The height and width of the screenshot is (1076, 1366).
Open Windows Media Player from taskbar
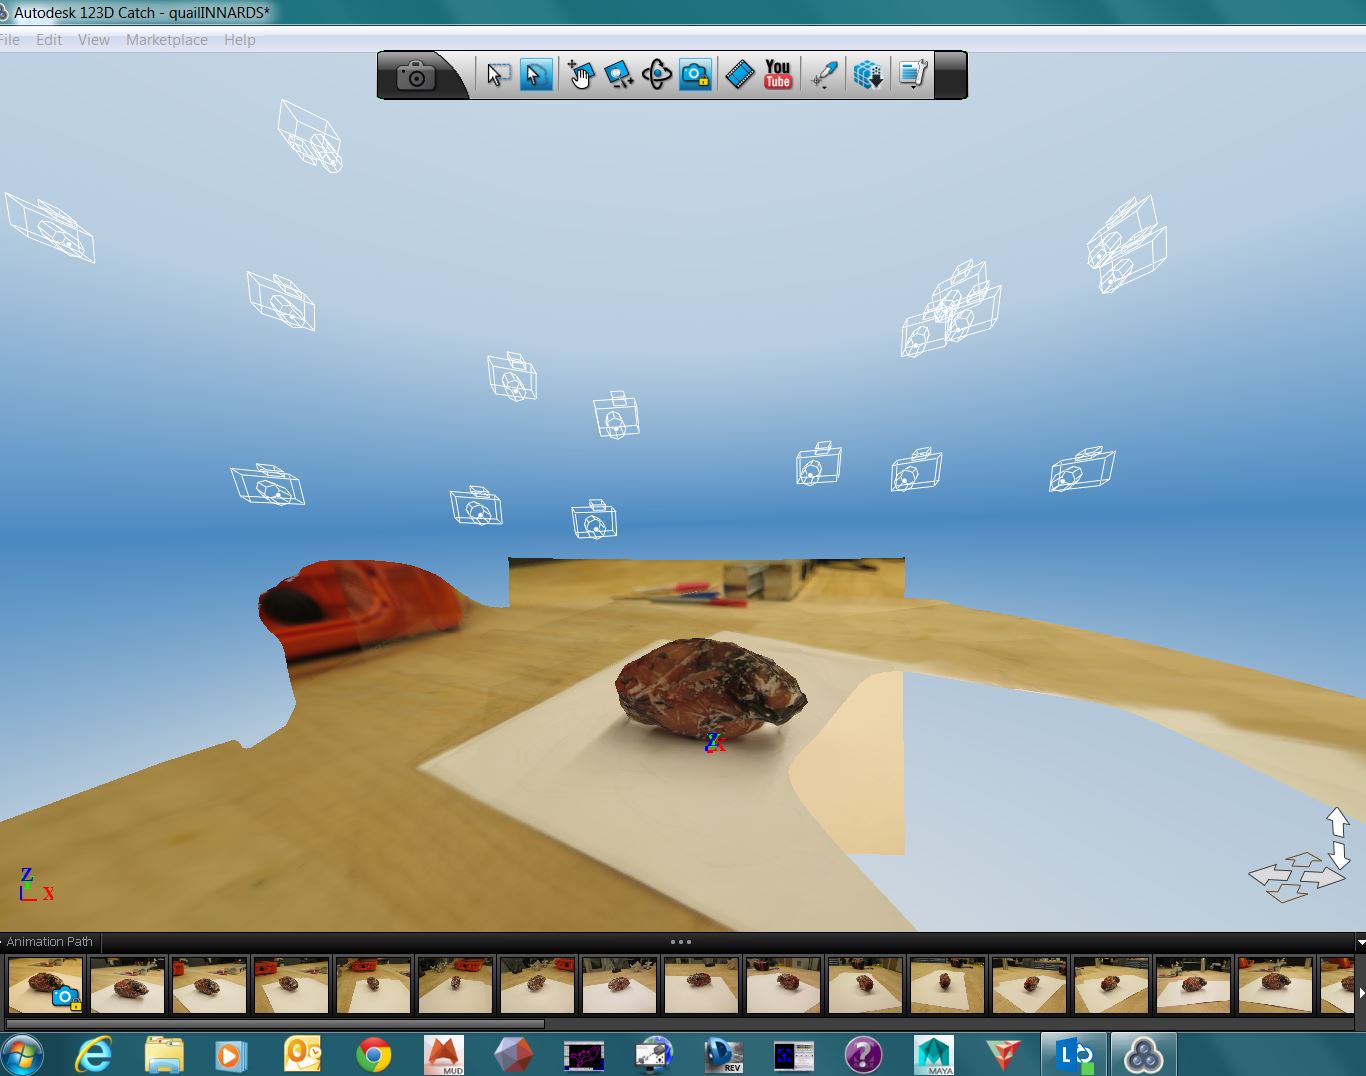pyautogui.click(x=231, y=1055)
